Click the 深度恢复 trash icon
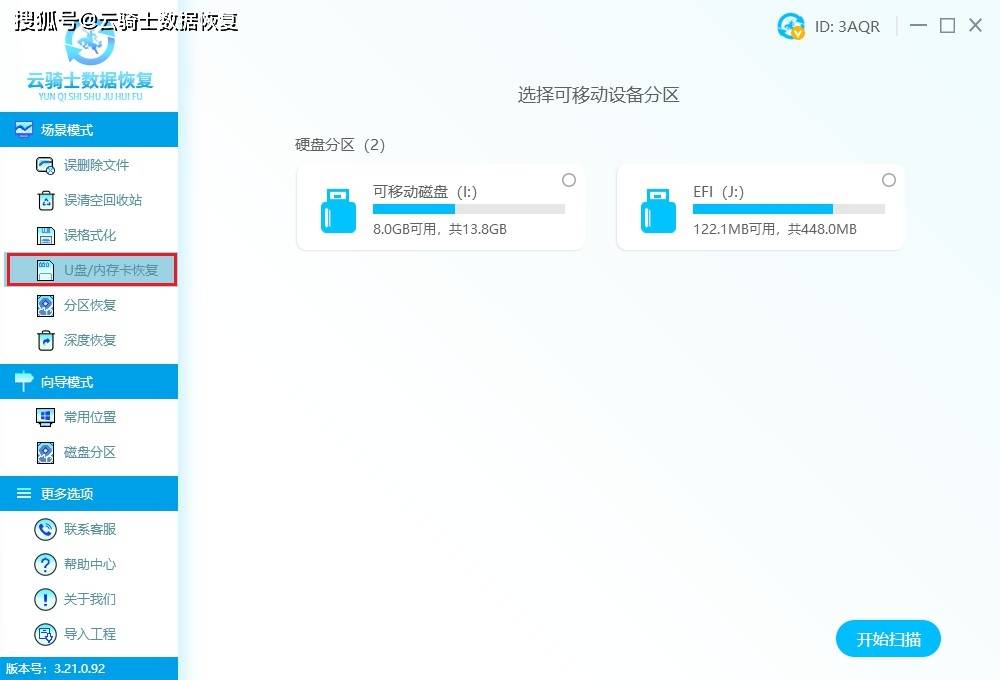Viewport: 1000px width, 680px height. [45, 341]
